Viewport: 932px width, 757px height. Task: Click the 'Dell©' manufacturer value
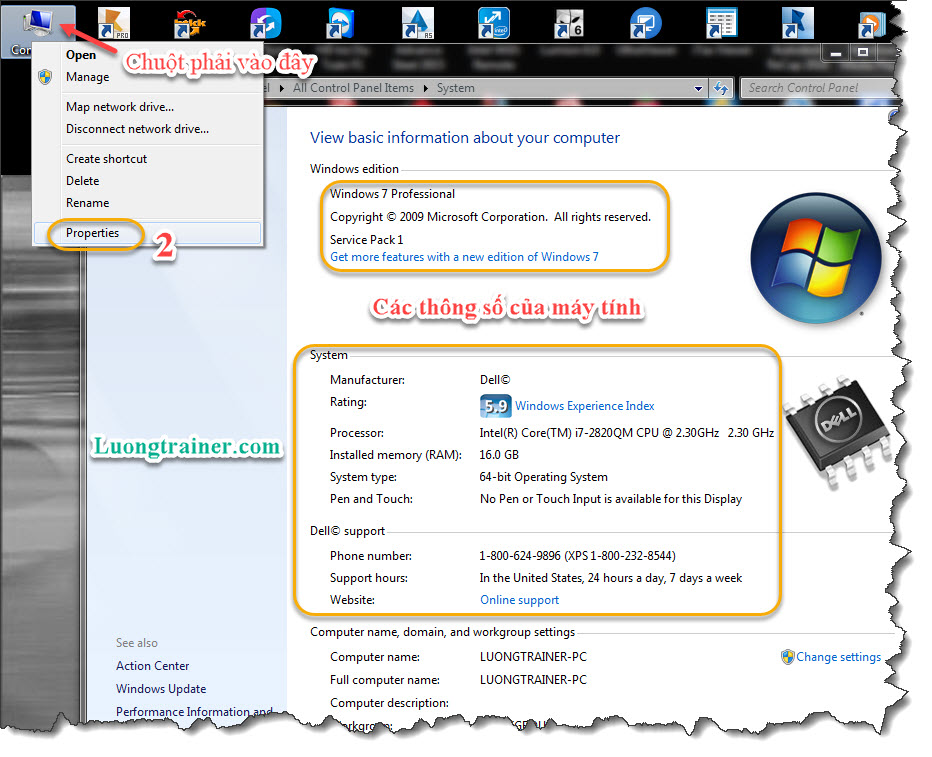point(495,379)
